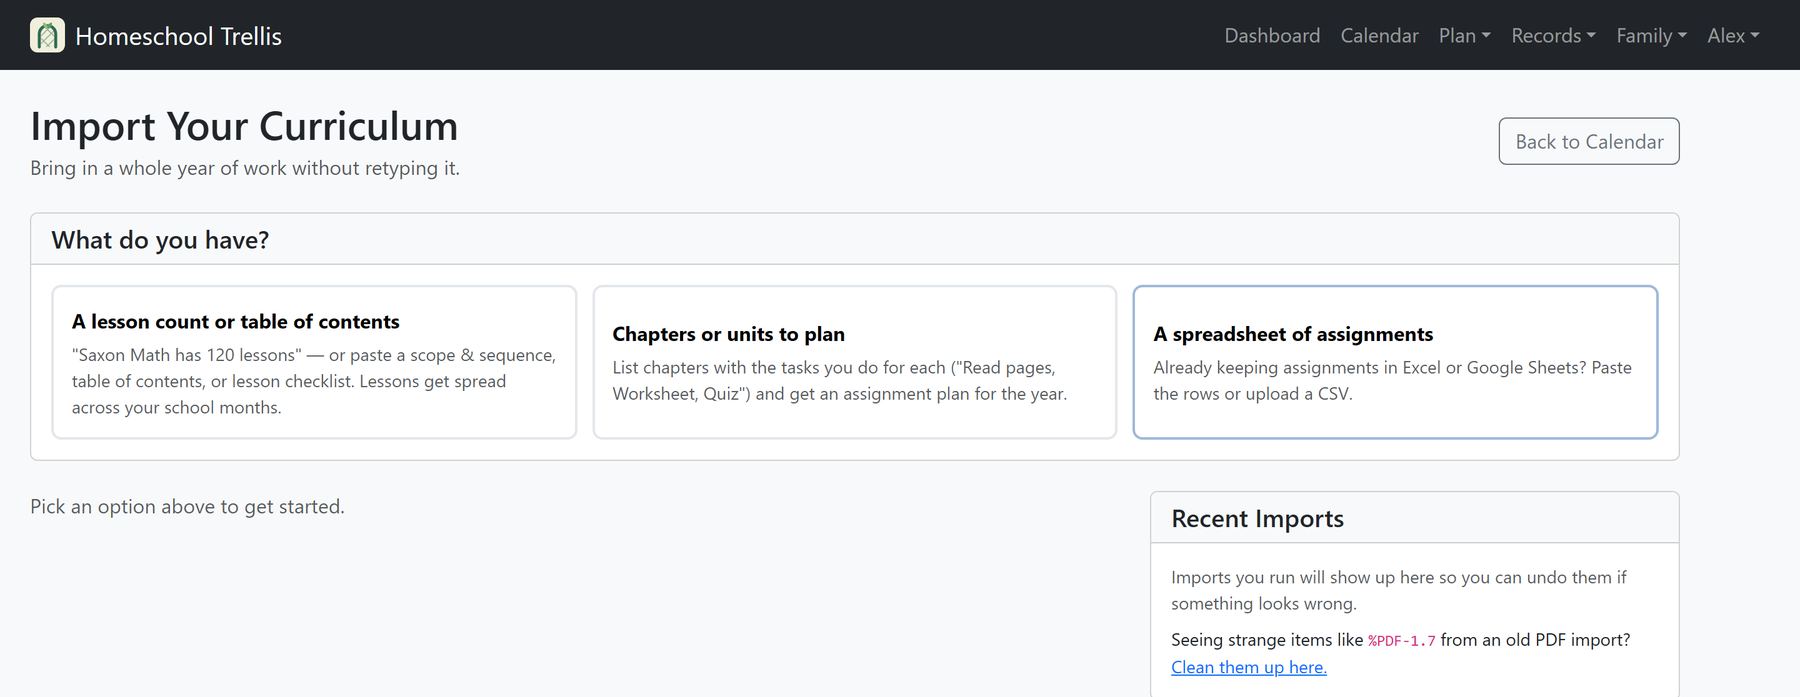Open the Homeschool Trellis brand link

[156, 35]
